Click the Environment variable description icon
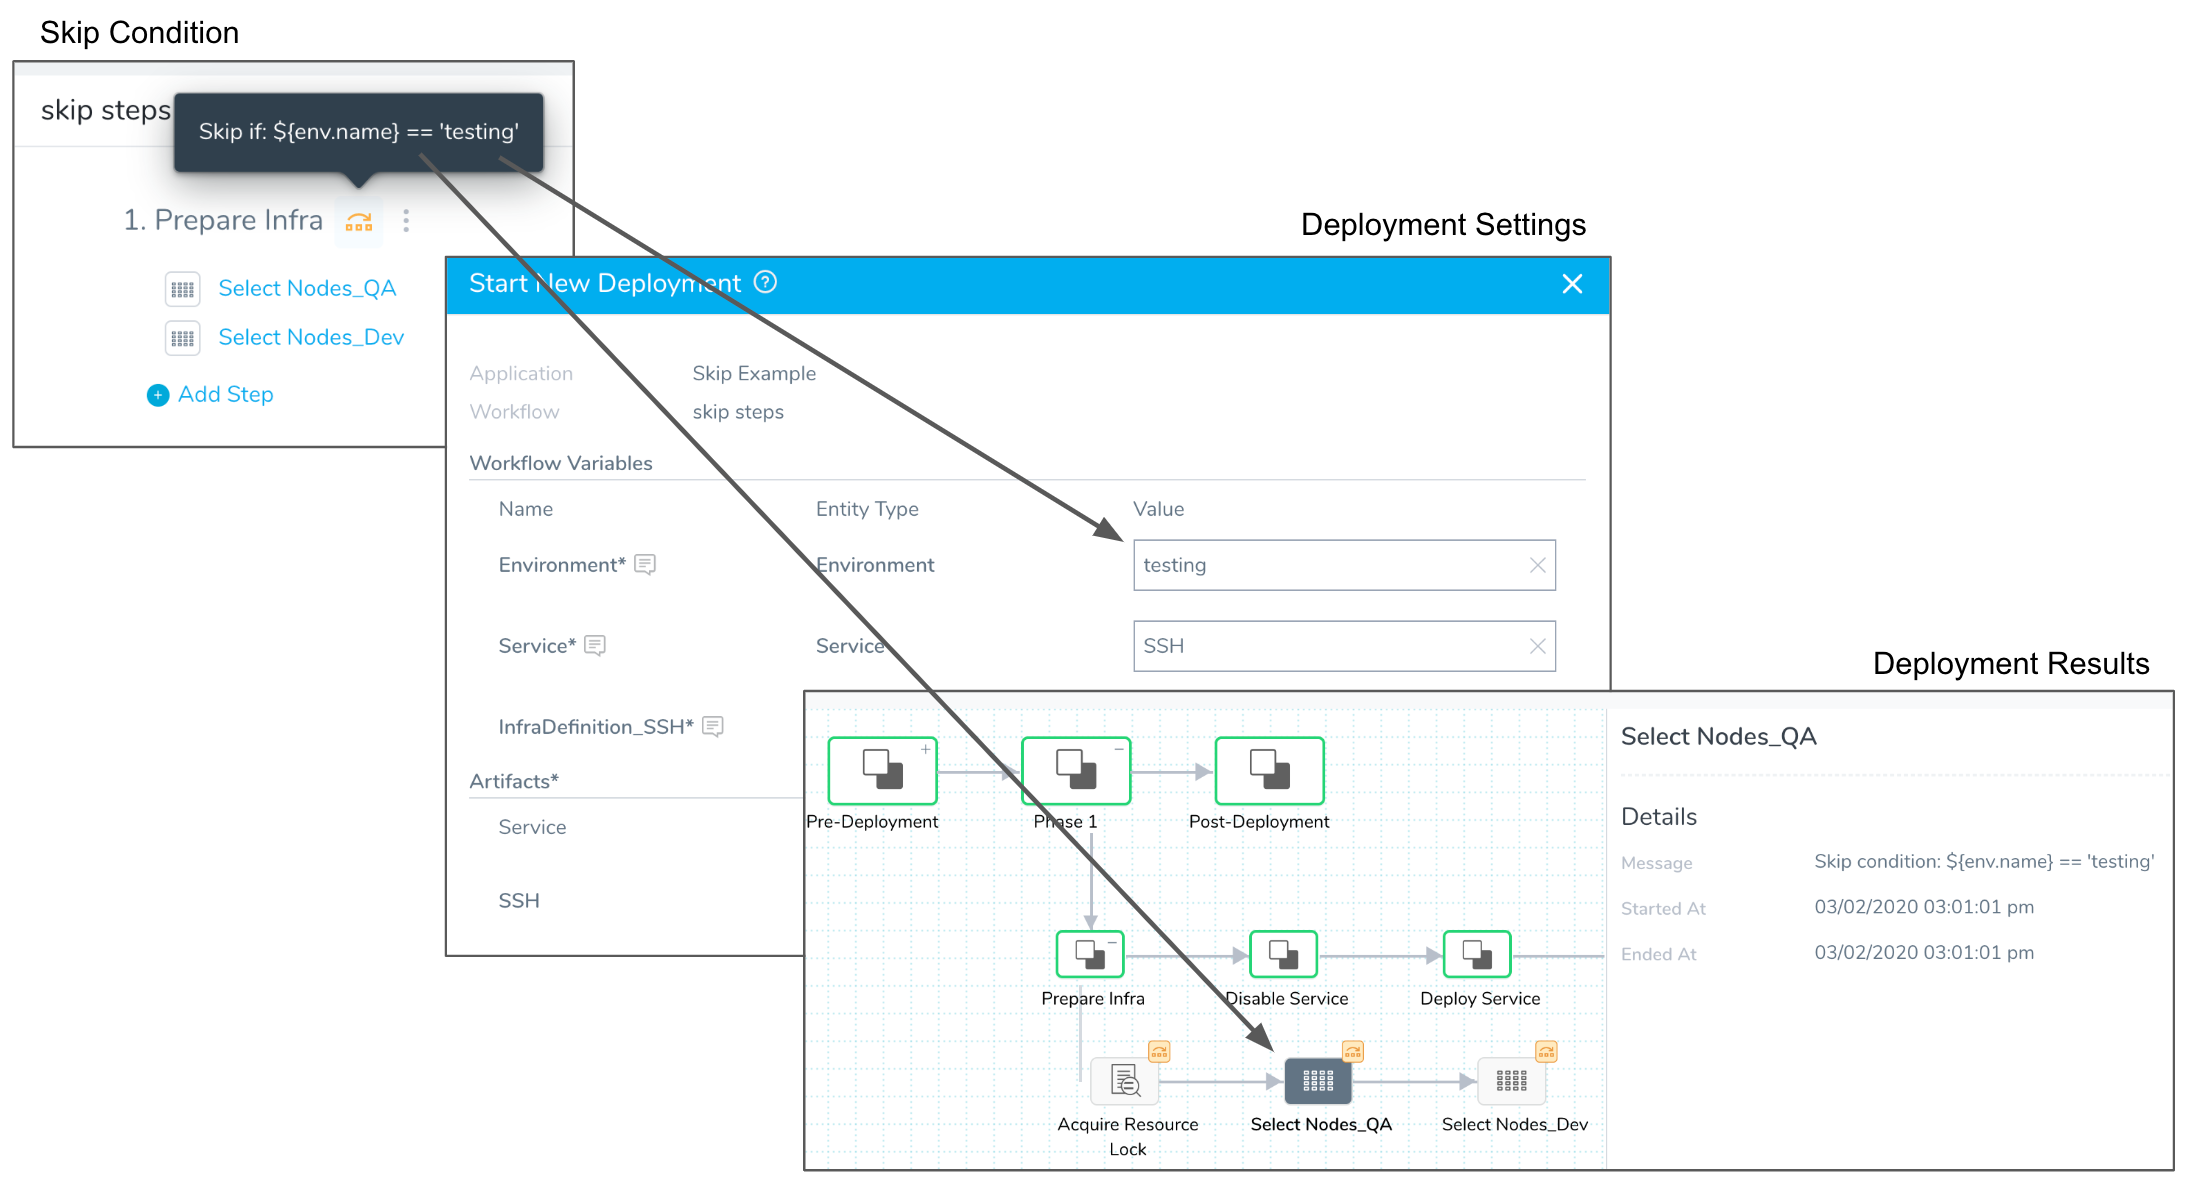The height and width of the screenshot is (1180, 2188). point(645,564)
